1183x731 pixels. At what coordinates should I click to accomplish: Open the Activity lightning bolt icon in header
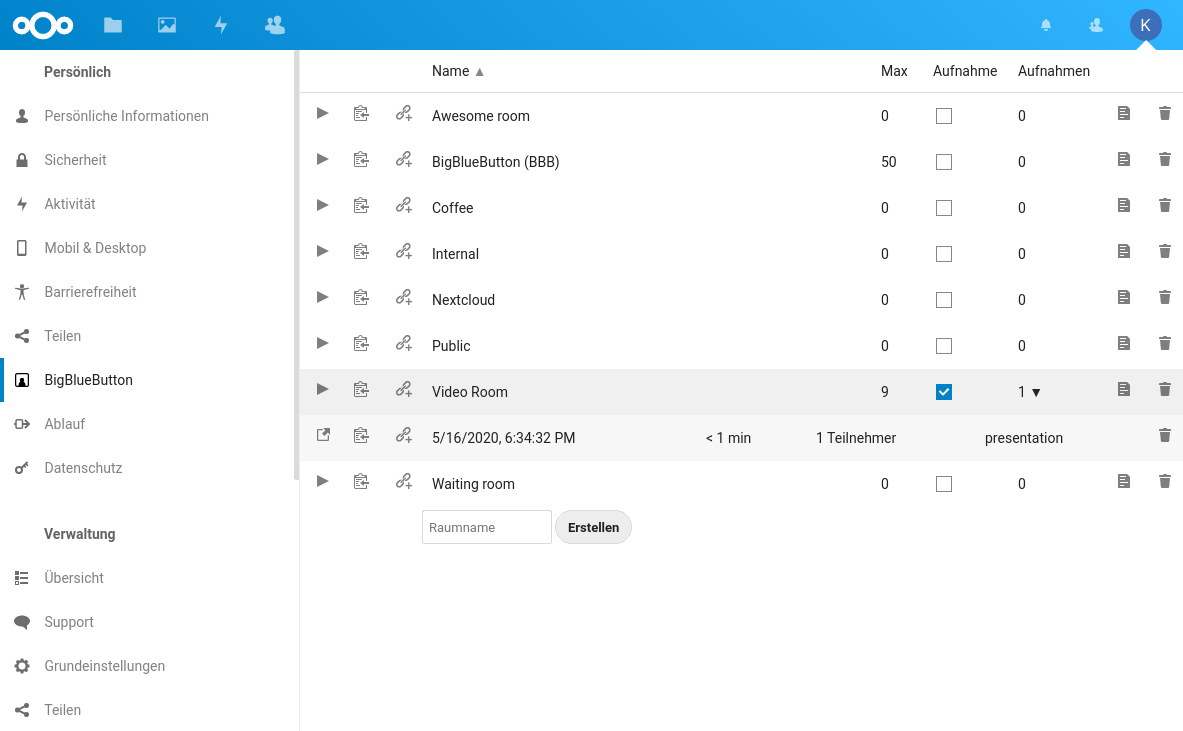coord(221,25)
